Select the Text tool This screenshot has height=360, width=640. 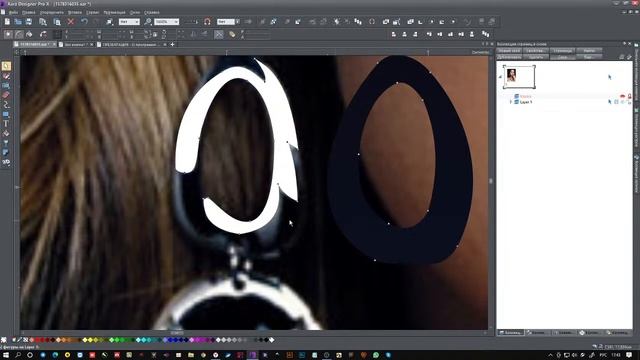(6, 124)
